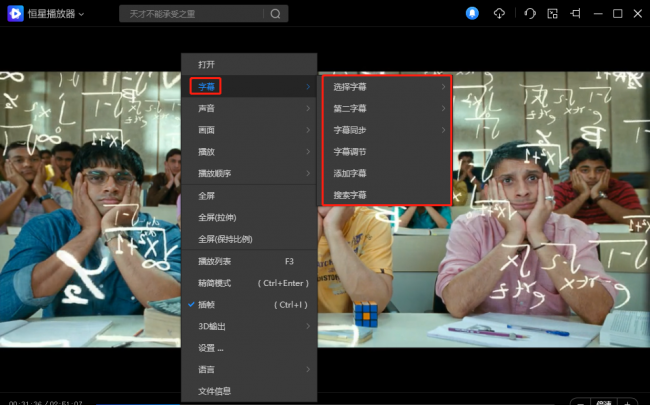Choose 全屏(拉伸) option
Image resolution: width=650 pixels, height=405 pixels.
[249, 217]
